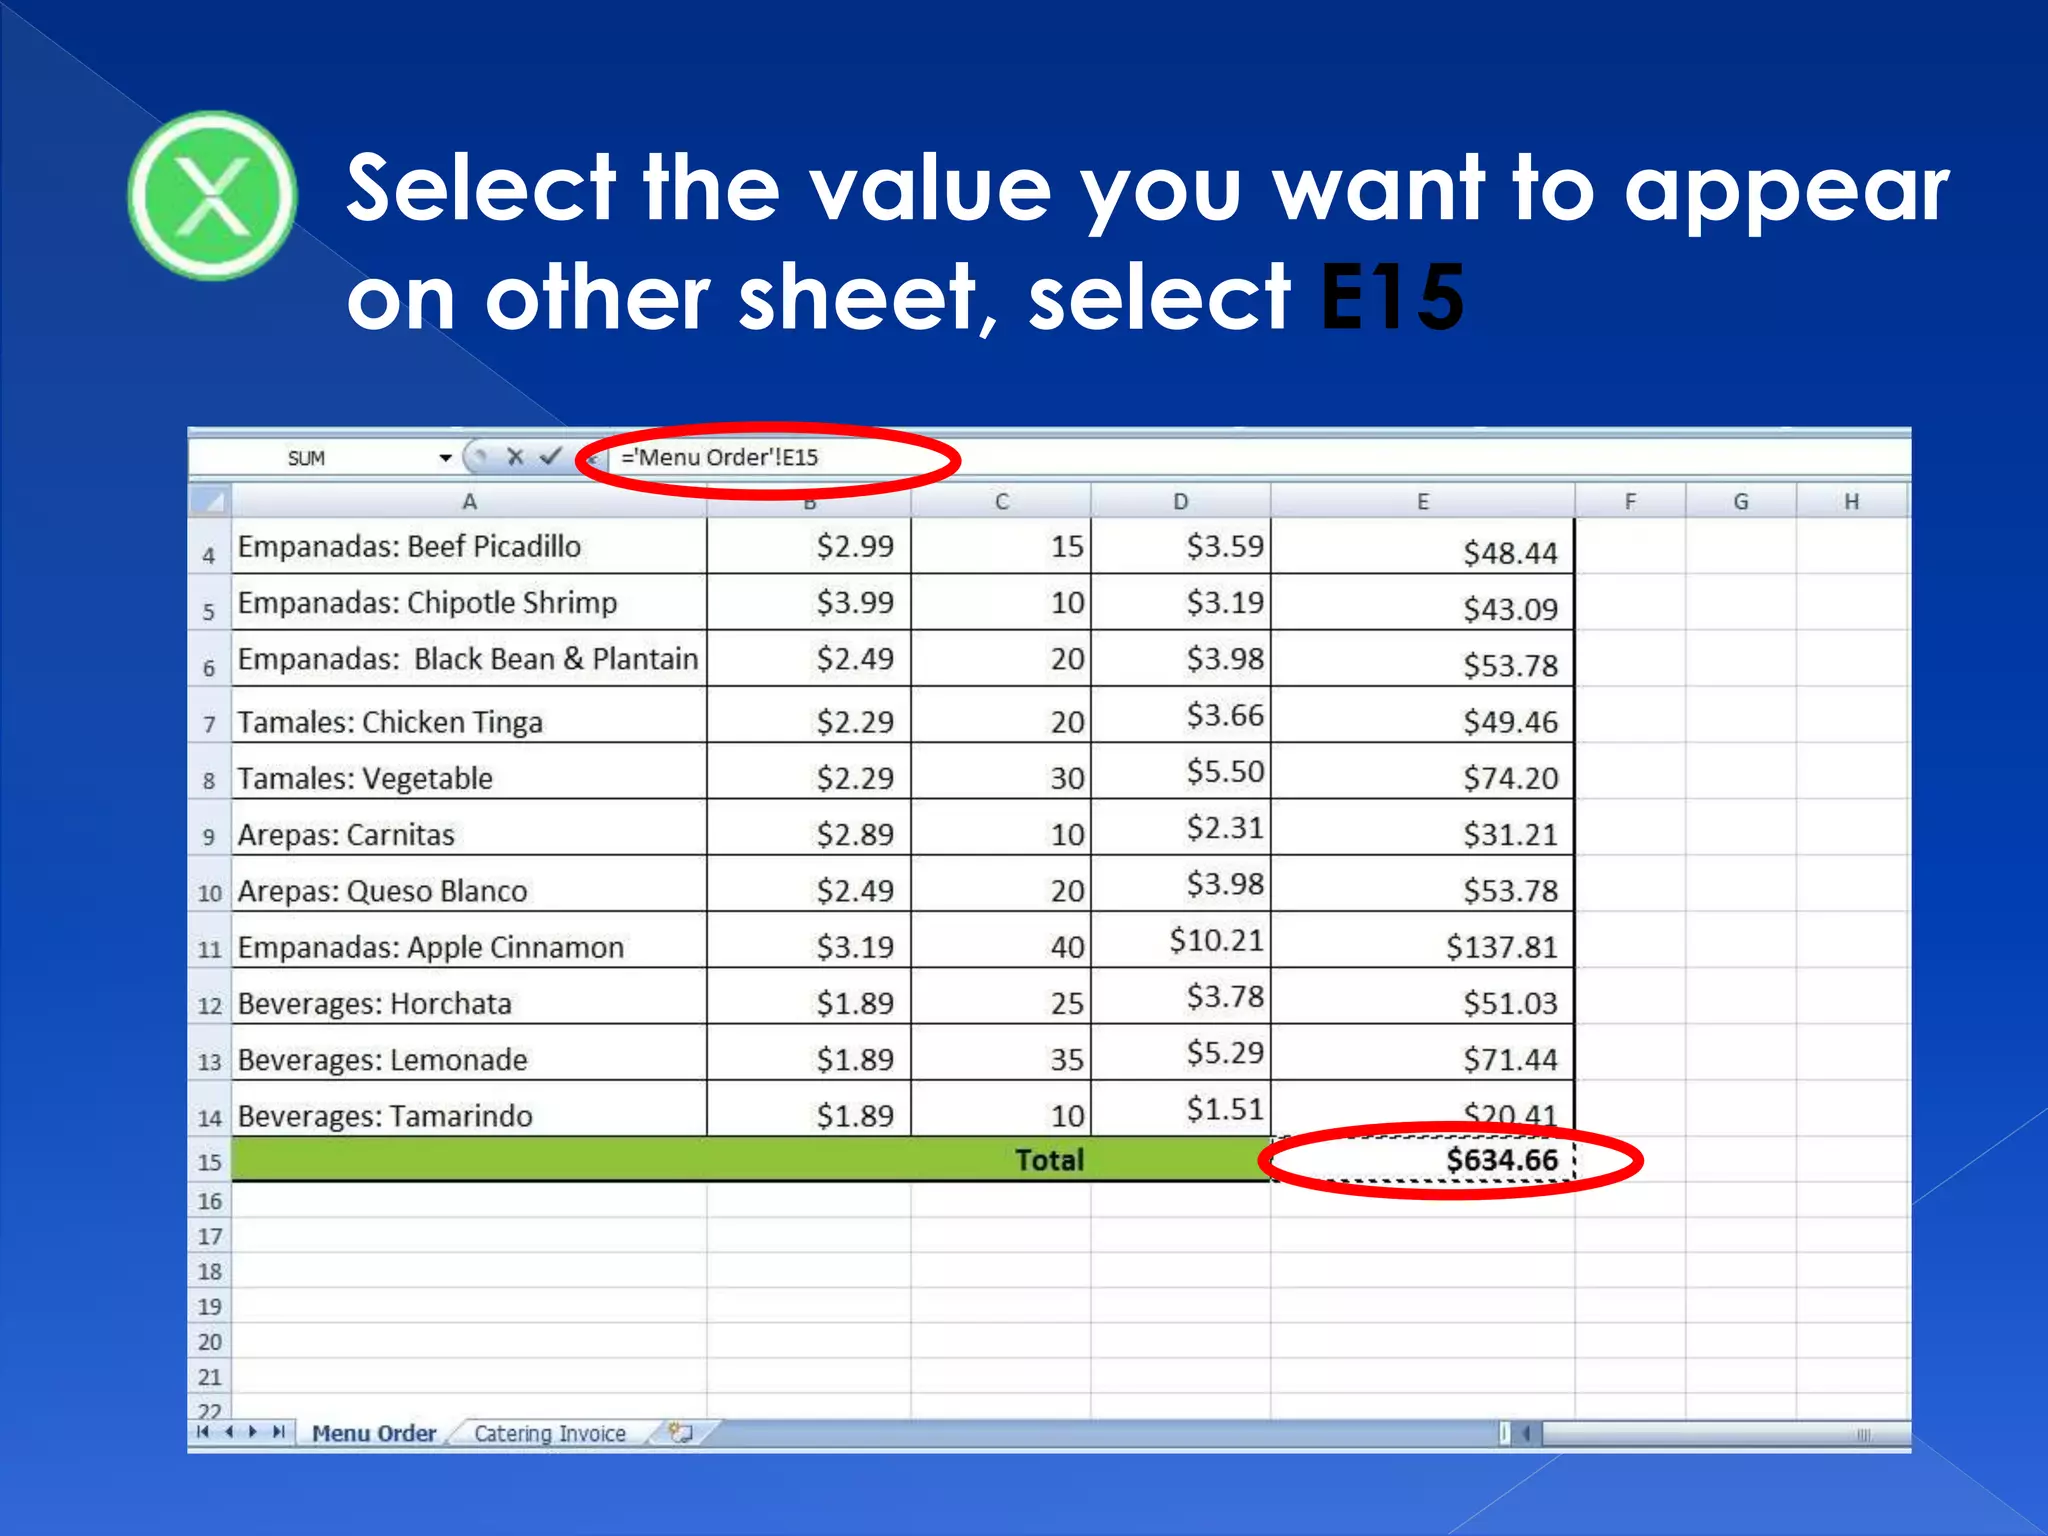Click cell Empanadas: Apple Cinnamon
This screenshot has height=1536, width=2048.
point(469,941)
